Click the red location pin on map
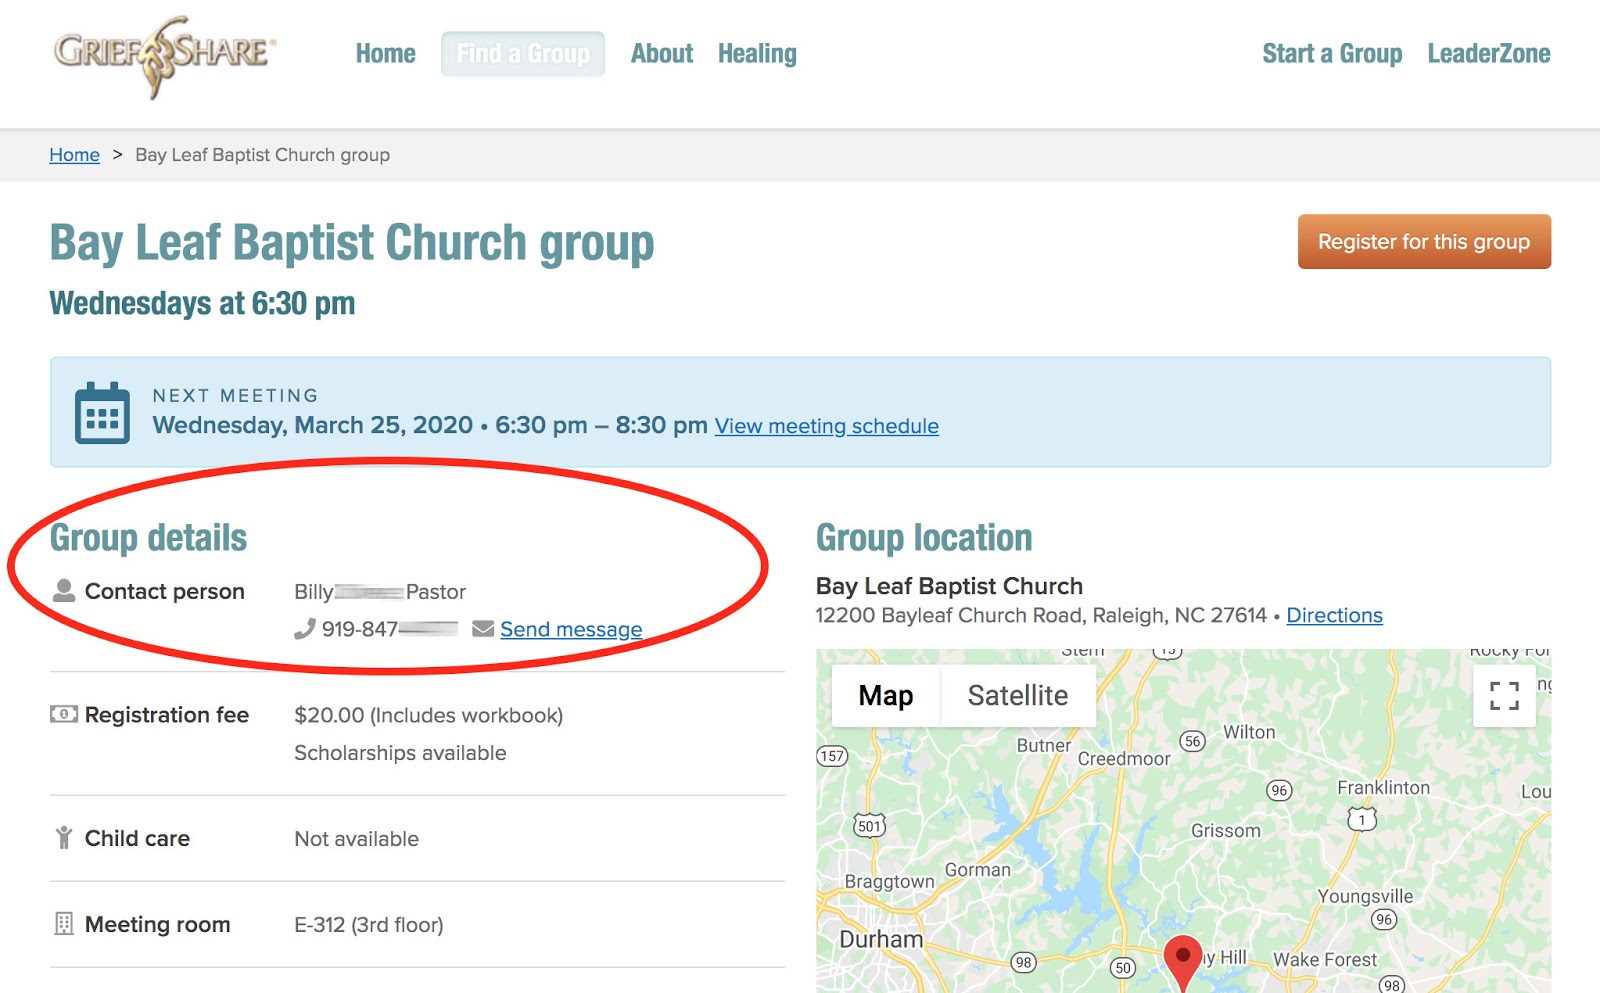 pos(1183,962)
